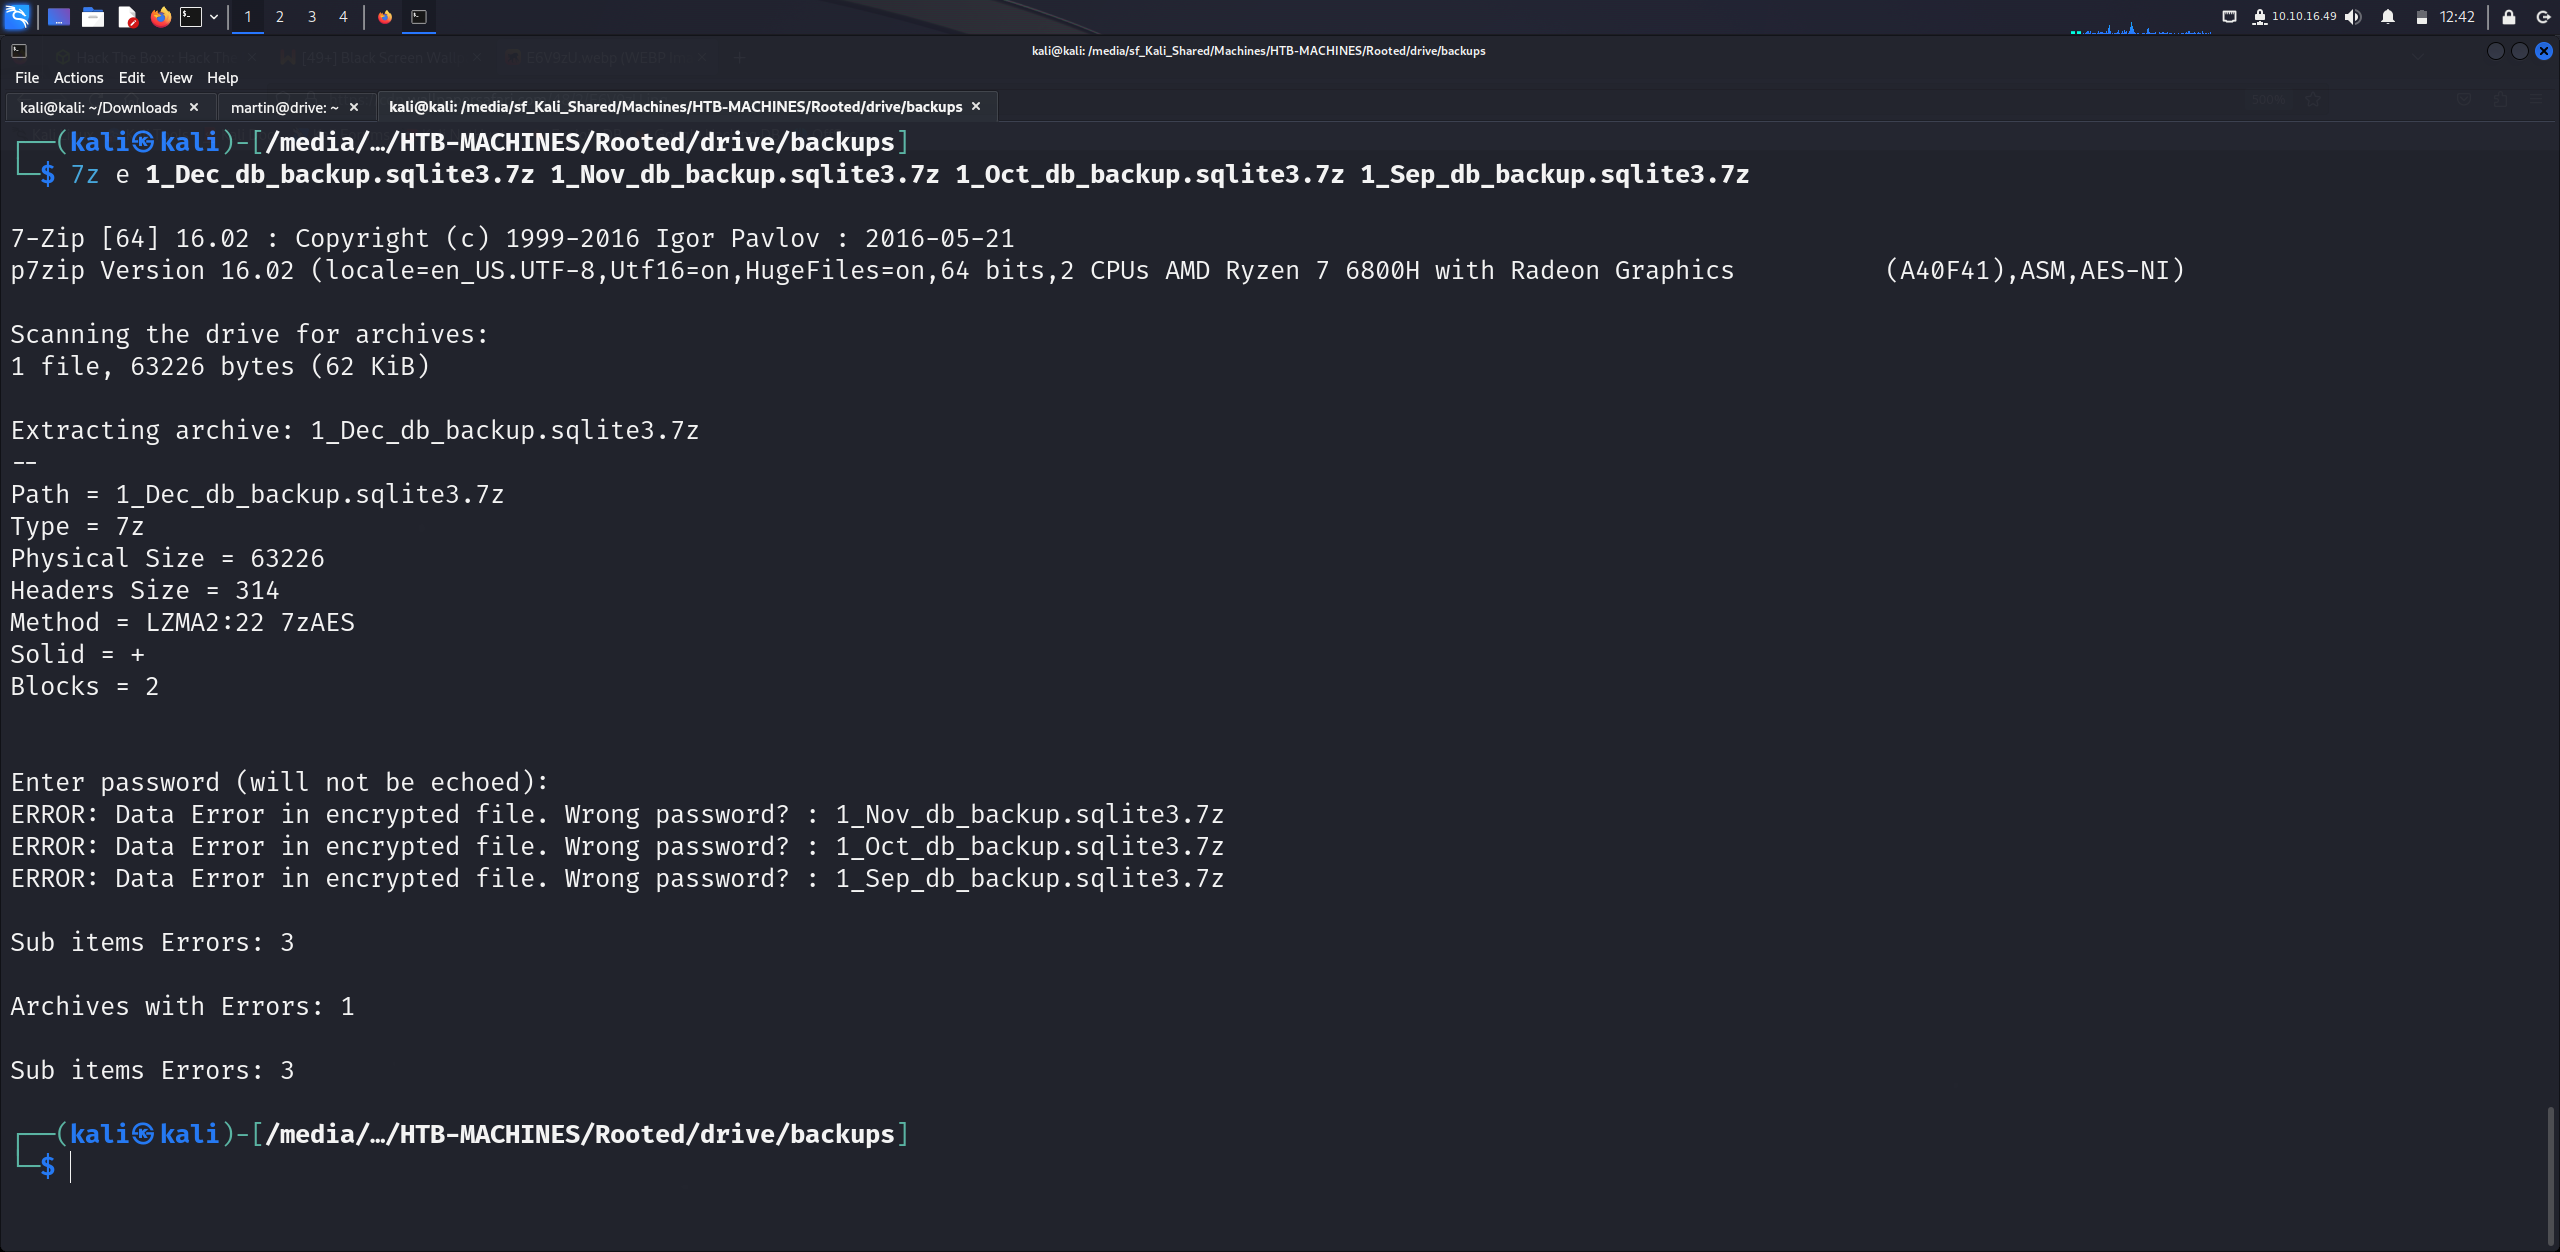Image resolution: width=2560 pixels, height=1252 pixels.
Task: Launch the text editor from panel
Action: click(127, 17)
